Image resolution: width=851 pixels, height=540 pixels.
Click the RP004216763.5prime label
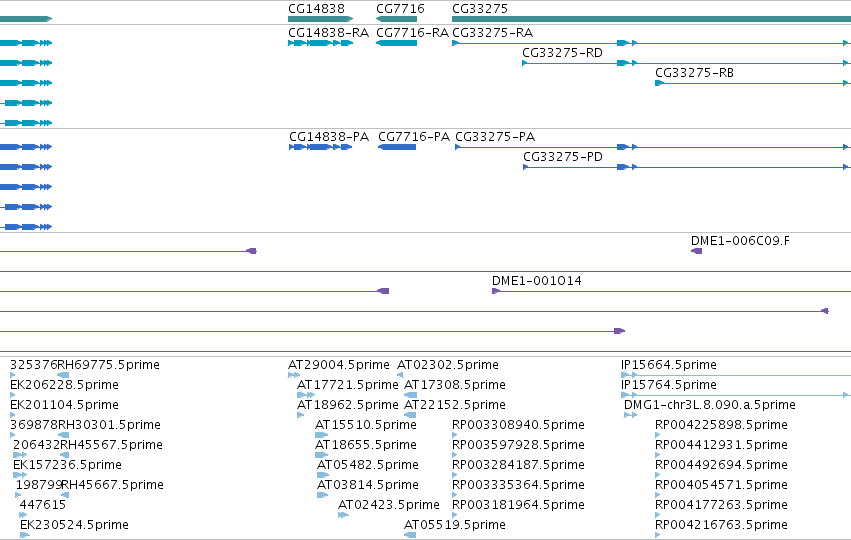[721, 525]
